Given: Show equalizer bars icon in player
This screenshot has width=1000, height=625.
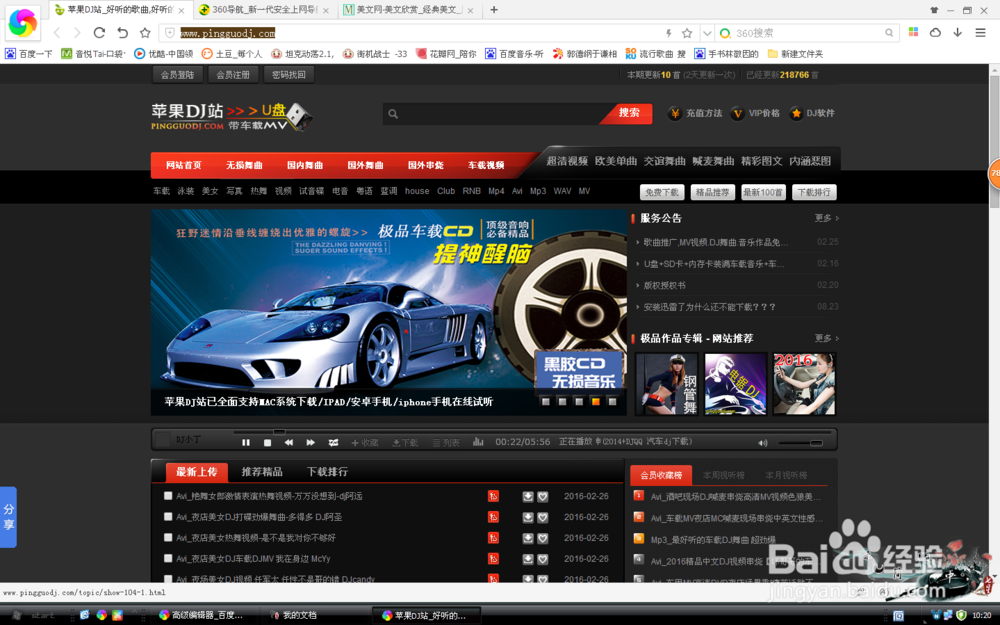Looking at the screenshot, I should 478,442.
